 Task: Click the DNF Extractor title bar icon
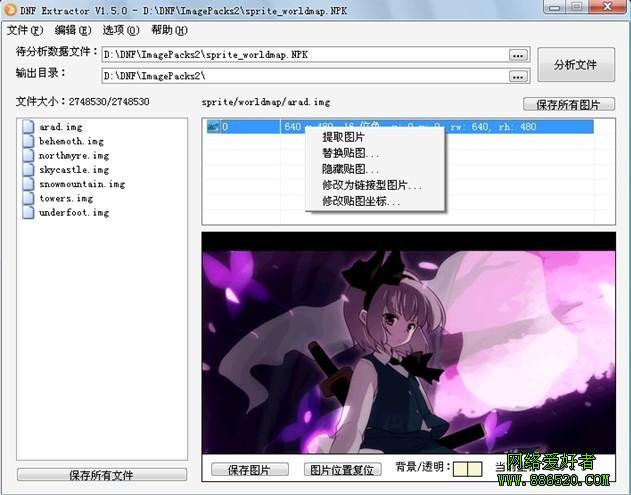[9, 10]
